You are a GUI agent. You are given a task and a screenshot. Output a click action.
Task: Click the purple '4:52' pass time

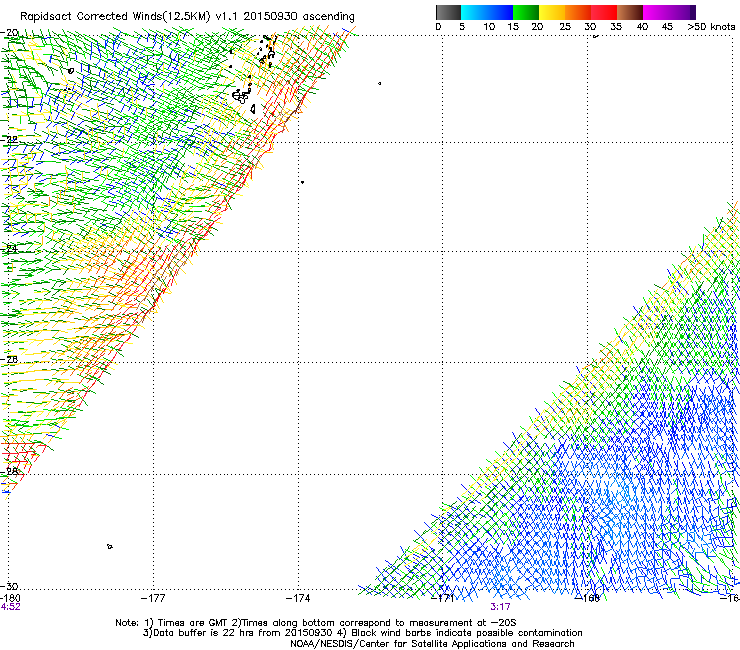click(x=10, y=607)
